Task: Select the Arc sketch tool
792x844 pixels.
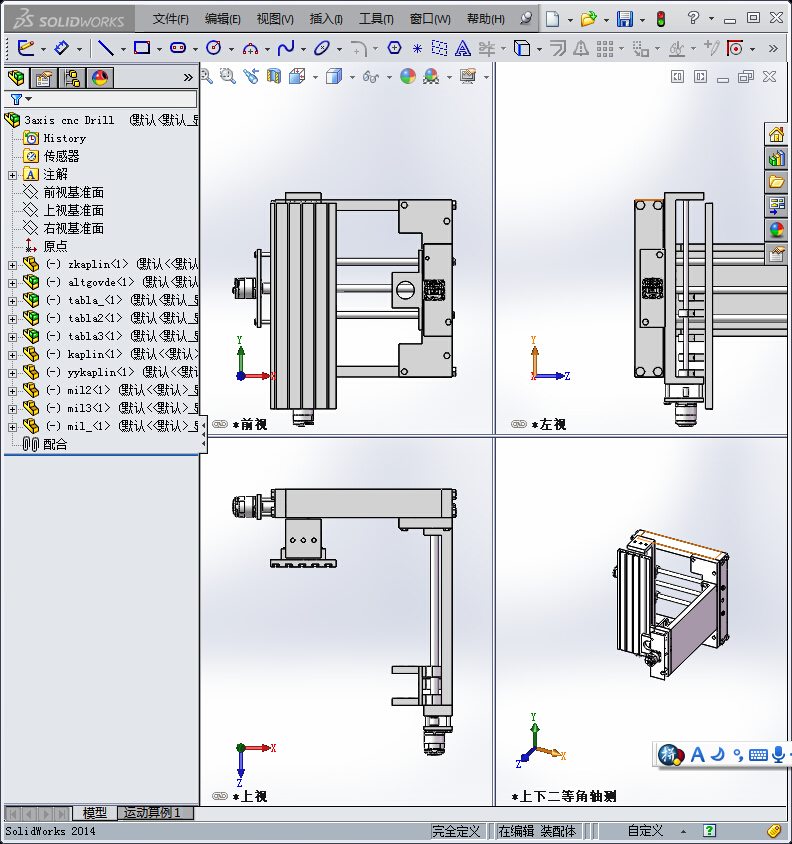Action: [x=250, y=49]
